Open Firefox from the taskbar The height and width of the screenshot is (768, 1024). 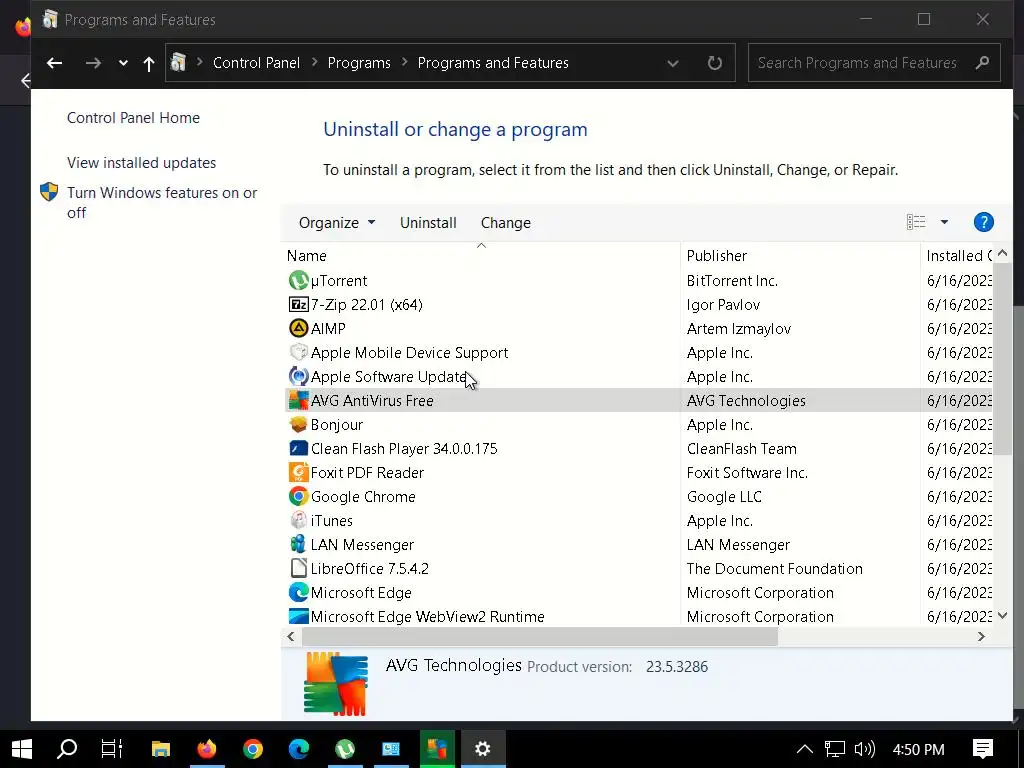point(206,749)
